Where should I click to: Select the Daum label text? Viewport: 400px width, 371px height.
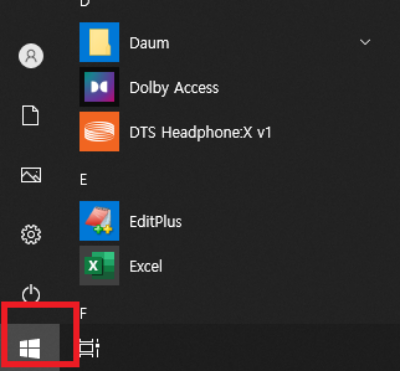(149, 43)
